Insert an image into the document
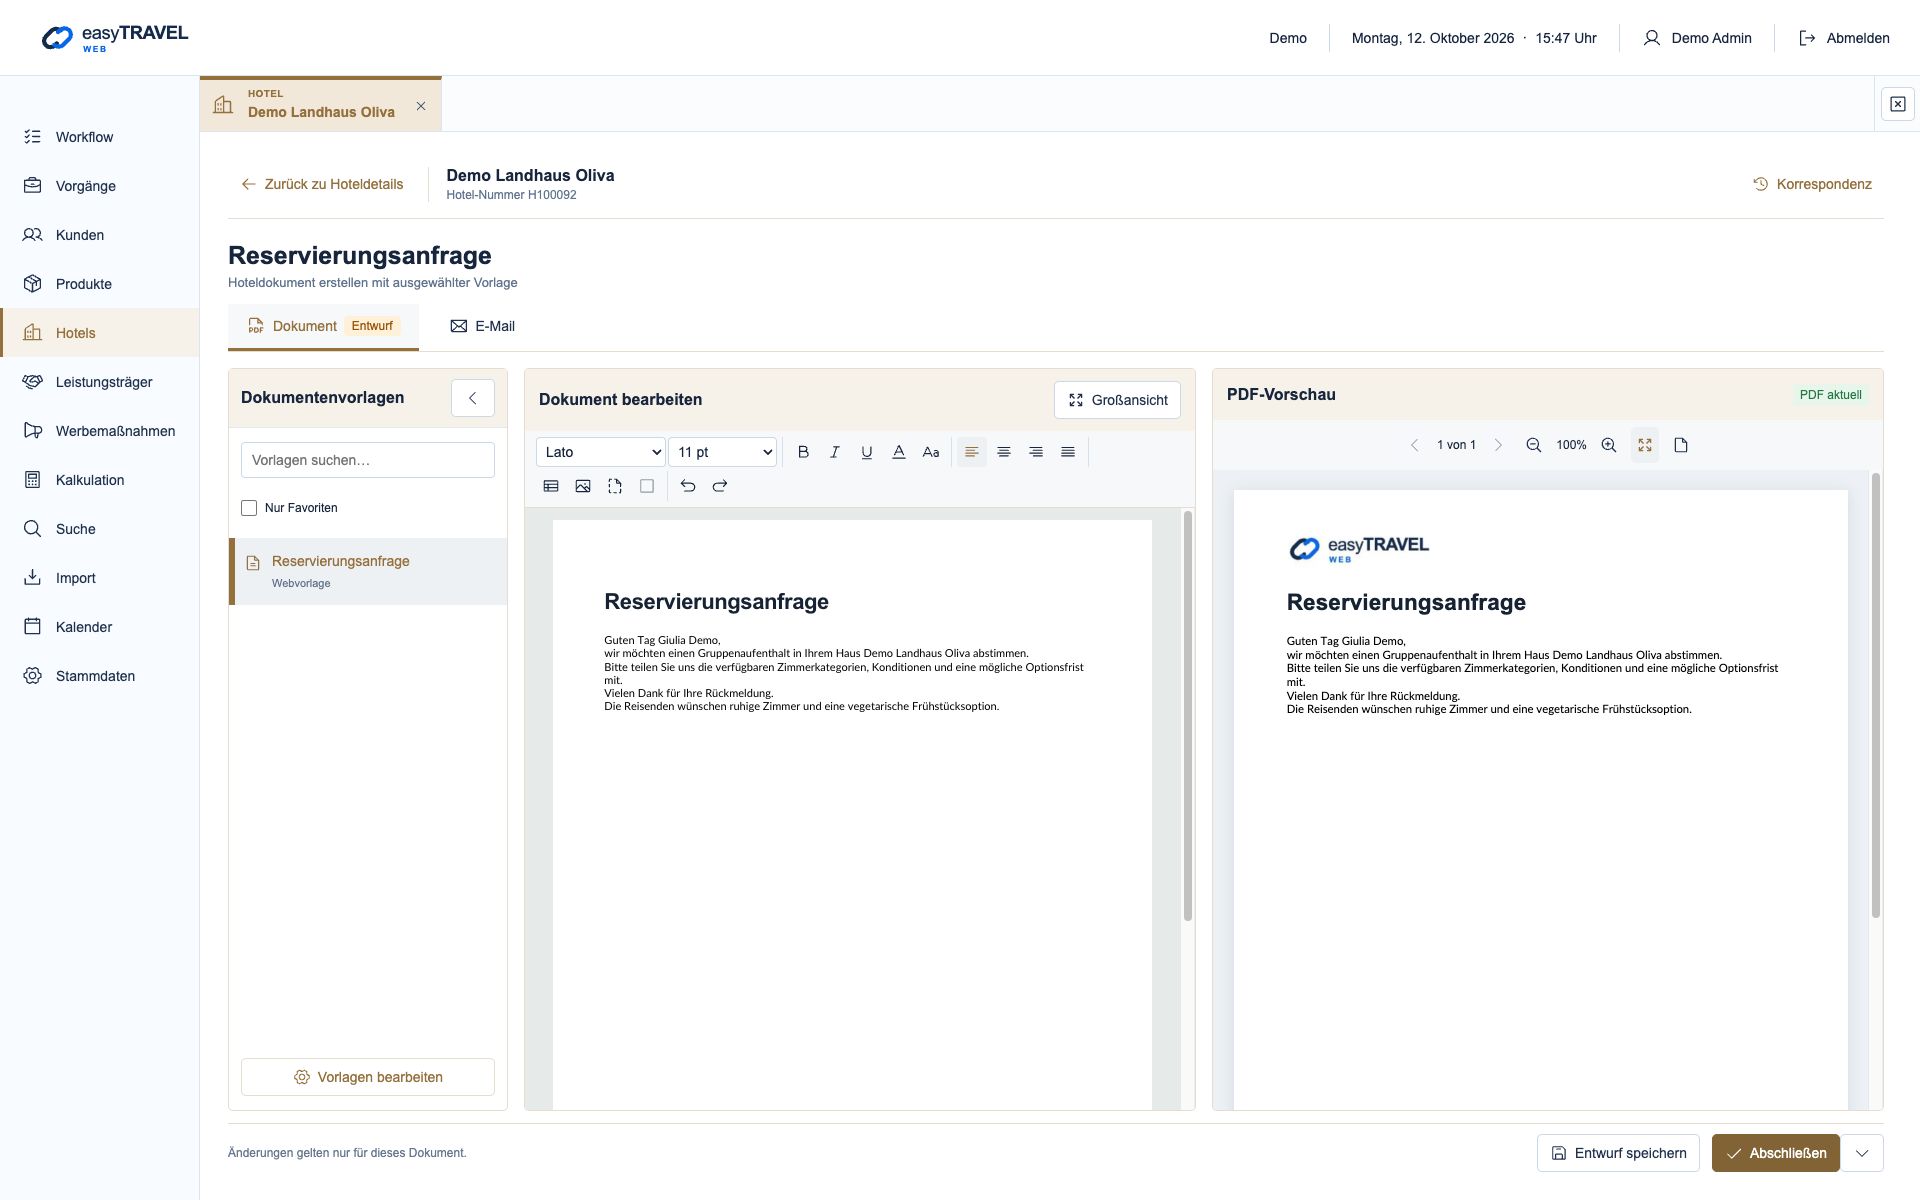1920x1200 pixels. pyautogui.click(x=583, y=486)
